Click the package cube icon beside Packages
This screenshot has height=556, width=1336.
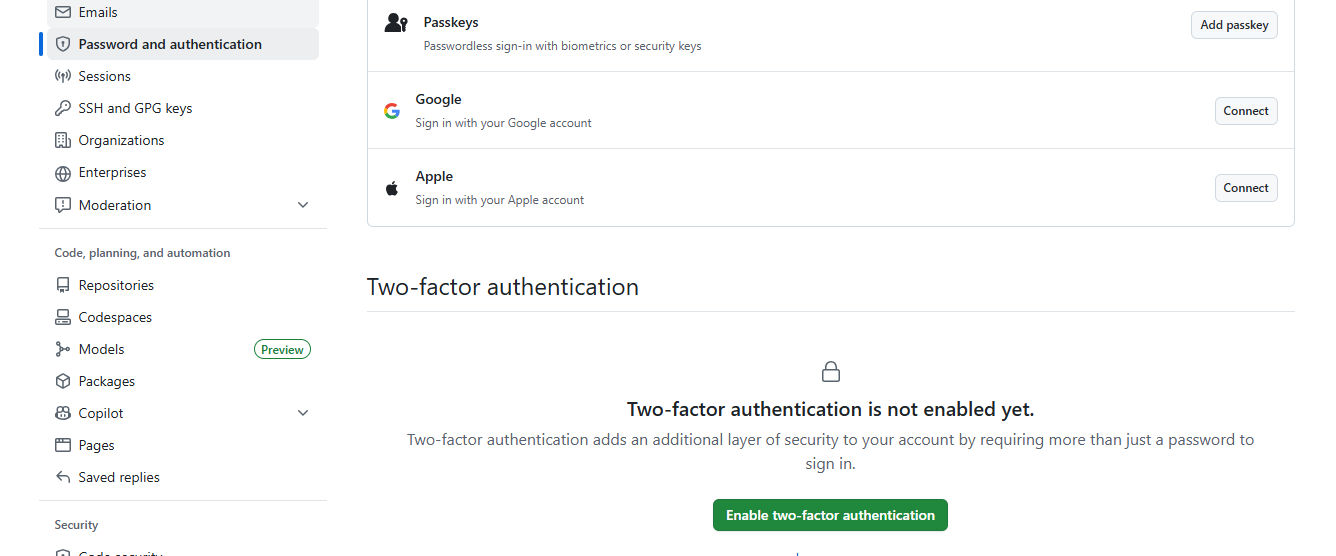click(x=63, y=381)
